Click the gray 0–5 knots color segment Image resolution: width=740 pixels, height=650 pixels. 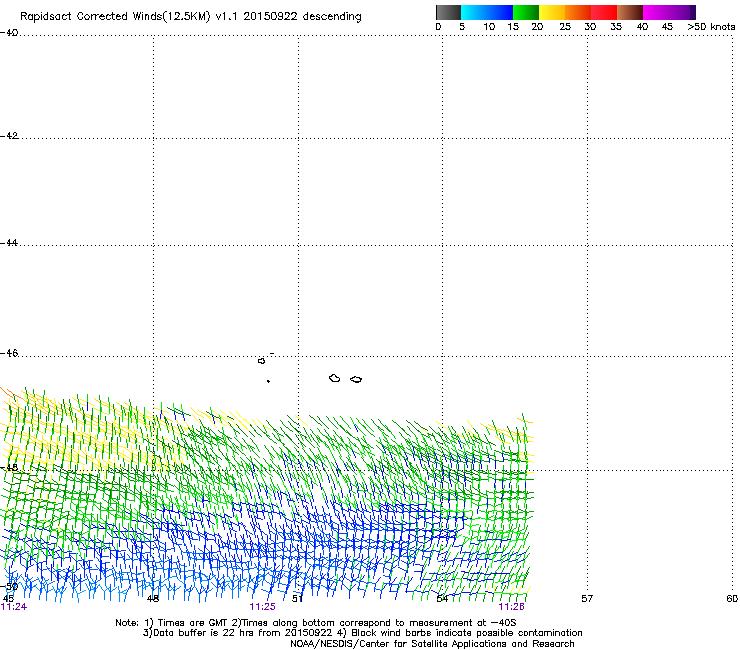pos(448,12)
